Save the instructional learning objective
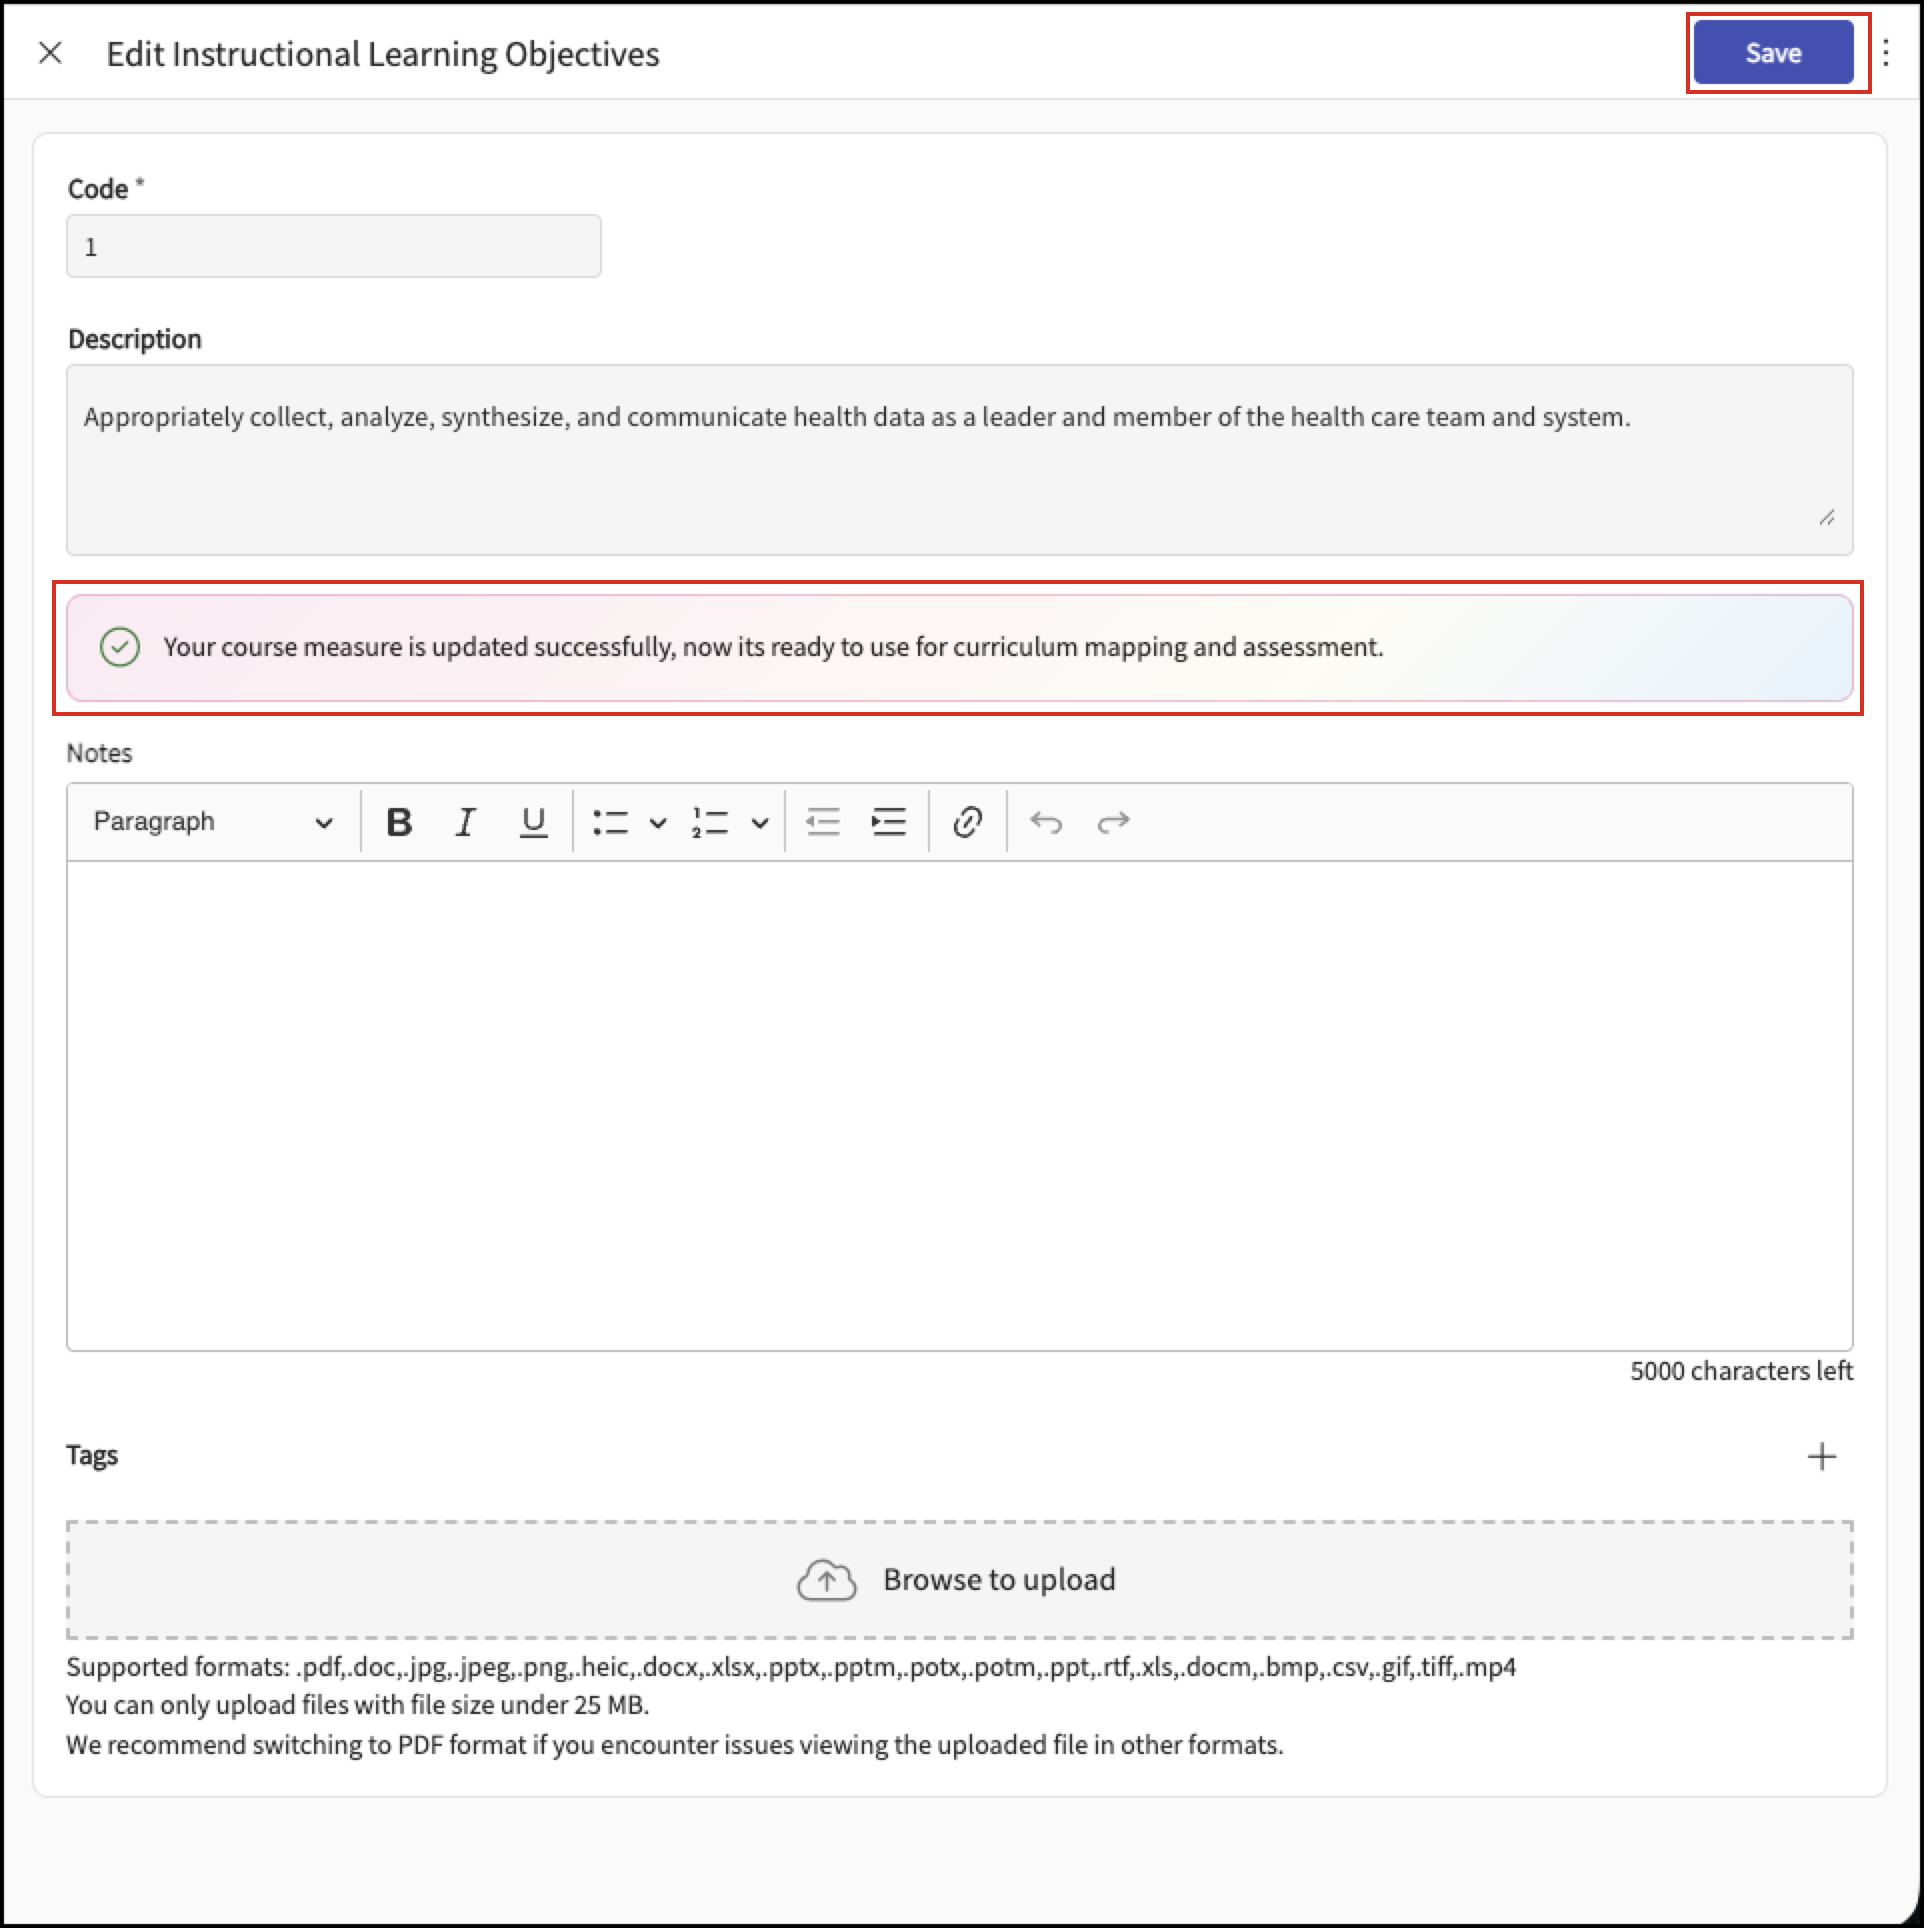This screenshot has height=1928, width=1924. click(x=1773, y=53)
